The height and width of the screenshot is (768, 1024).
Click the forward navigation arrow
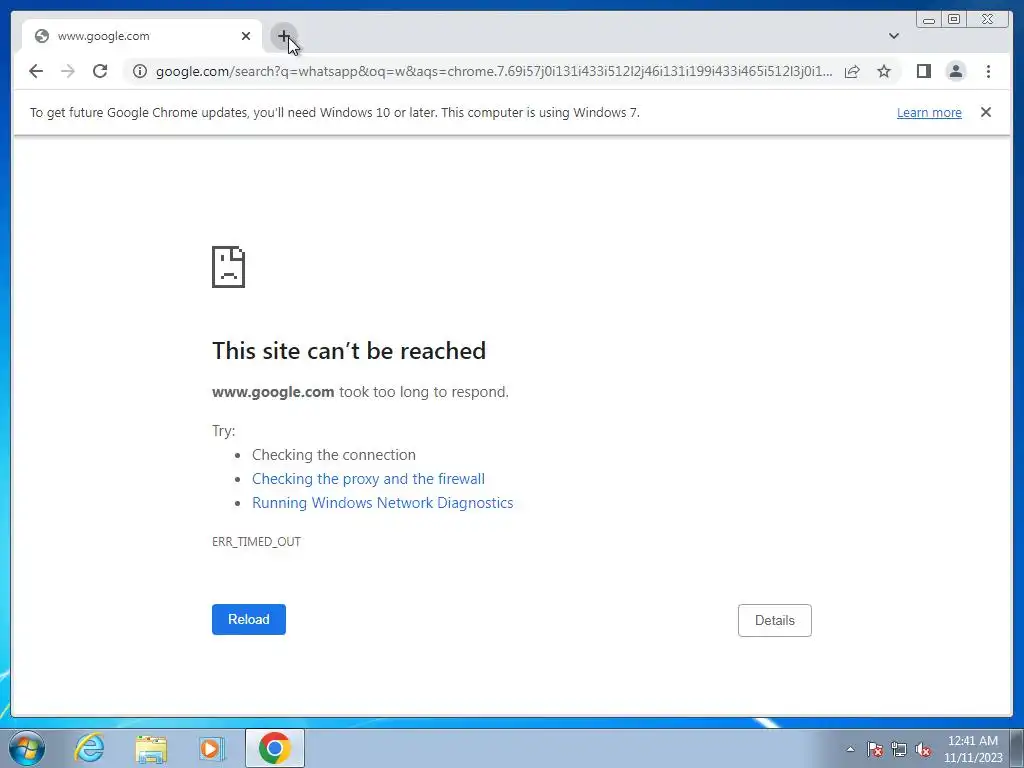click(68, 71)
